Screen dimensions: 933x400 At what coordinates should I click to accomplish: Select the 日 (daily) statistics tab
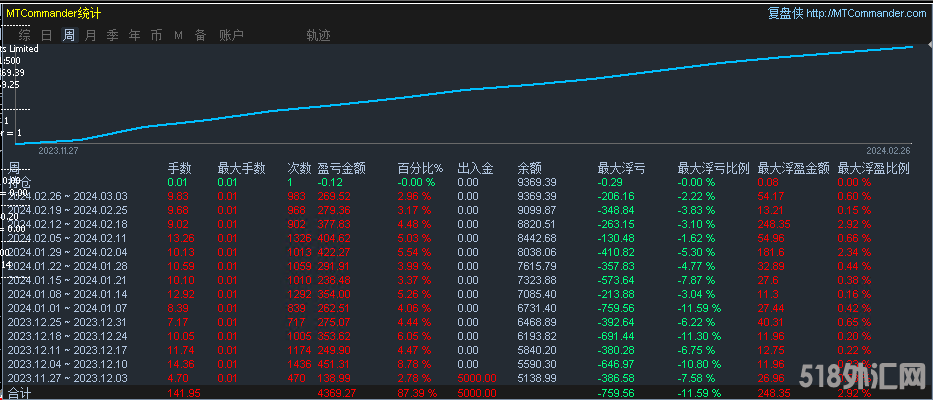[x=47, y=35]
